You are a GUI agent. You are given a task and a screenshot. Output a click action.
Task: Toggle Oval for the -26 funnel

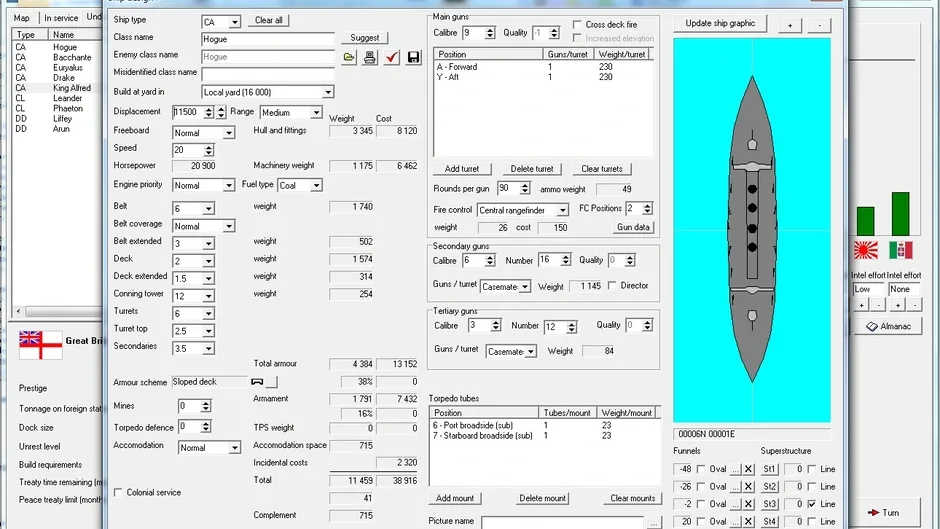click(x=701, y=486)
